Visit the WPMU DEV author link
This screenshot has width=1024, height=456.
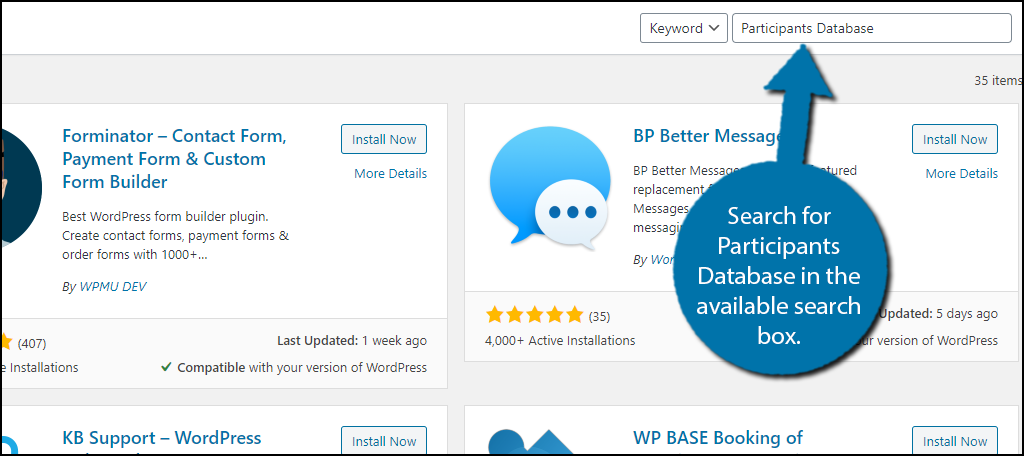coord(113,287)
